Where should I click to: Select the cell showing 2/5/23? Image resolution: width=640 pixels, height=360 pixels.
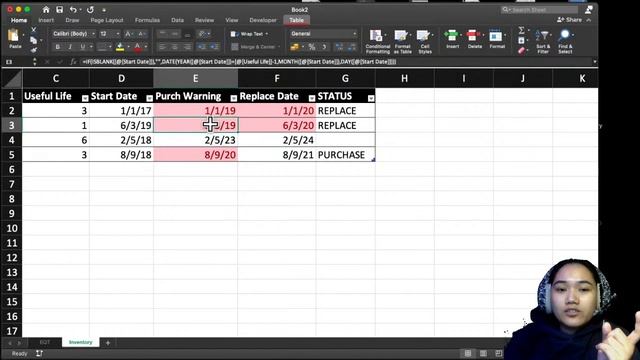pos(196,140)
